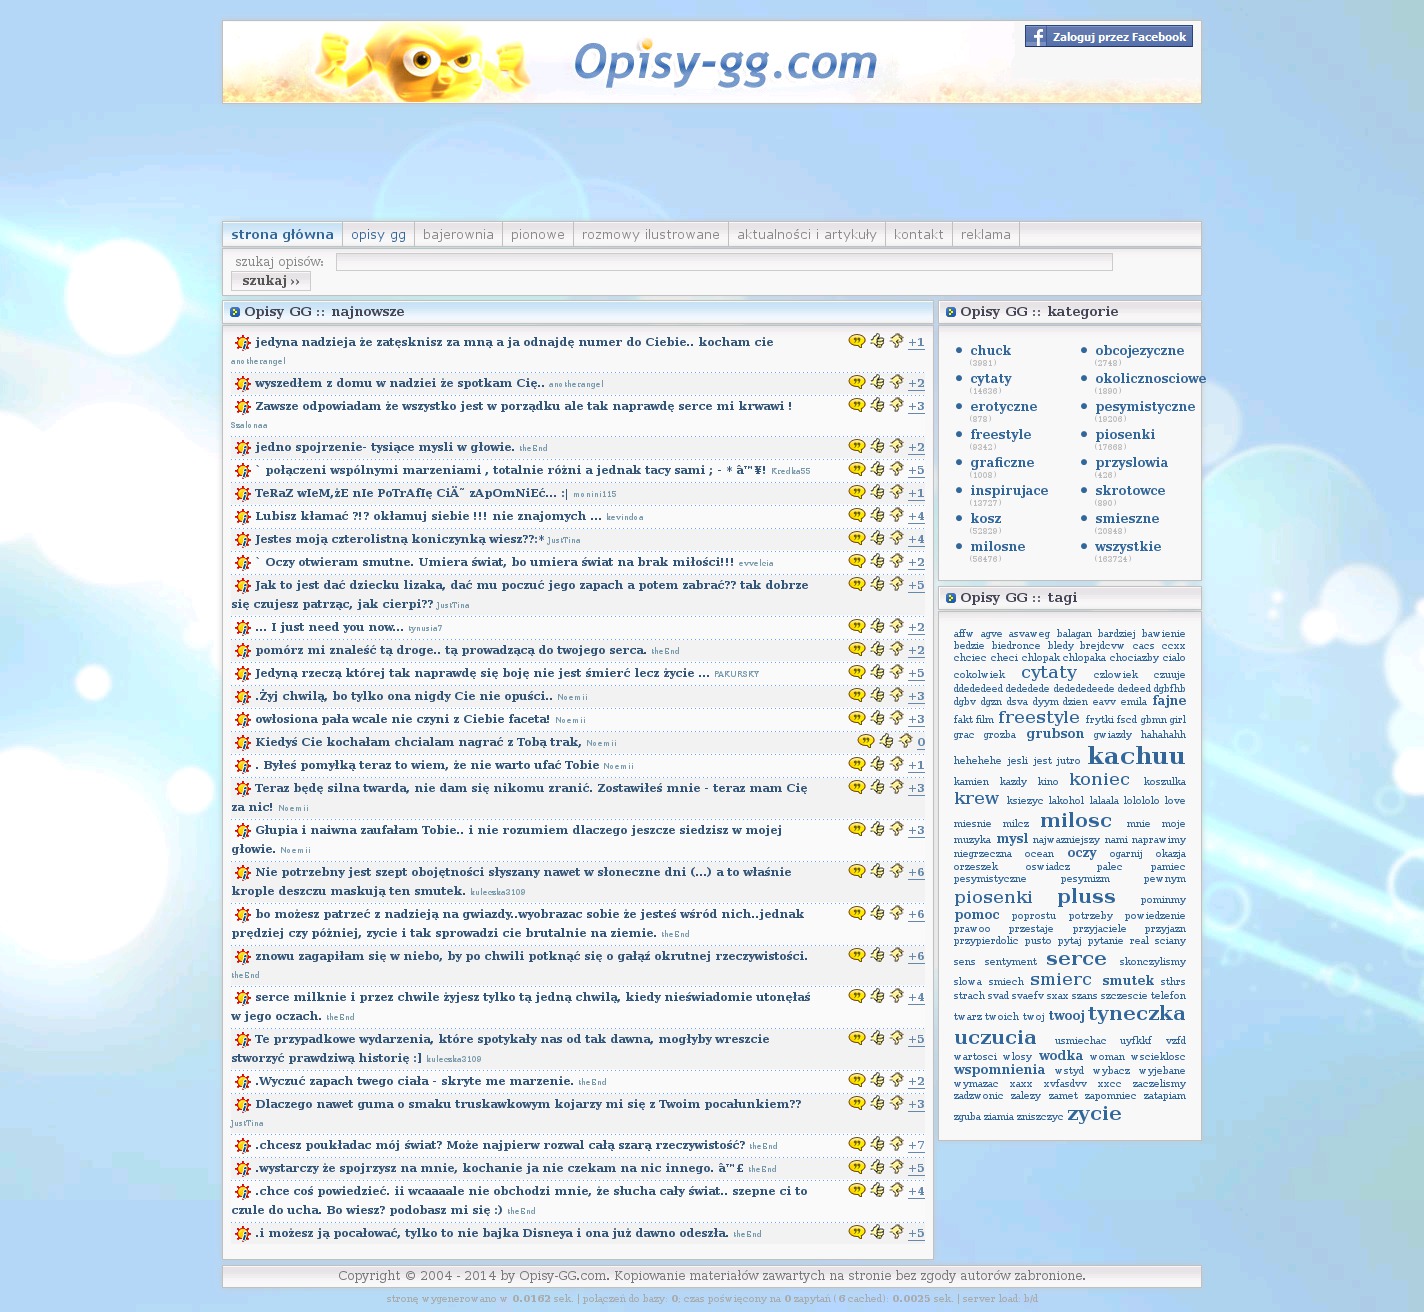Open comments for 'Lubisz kłamać' description
This screenshot has width=1424, height=1312.
coord(856,515)
